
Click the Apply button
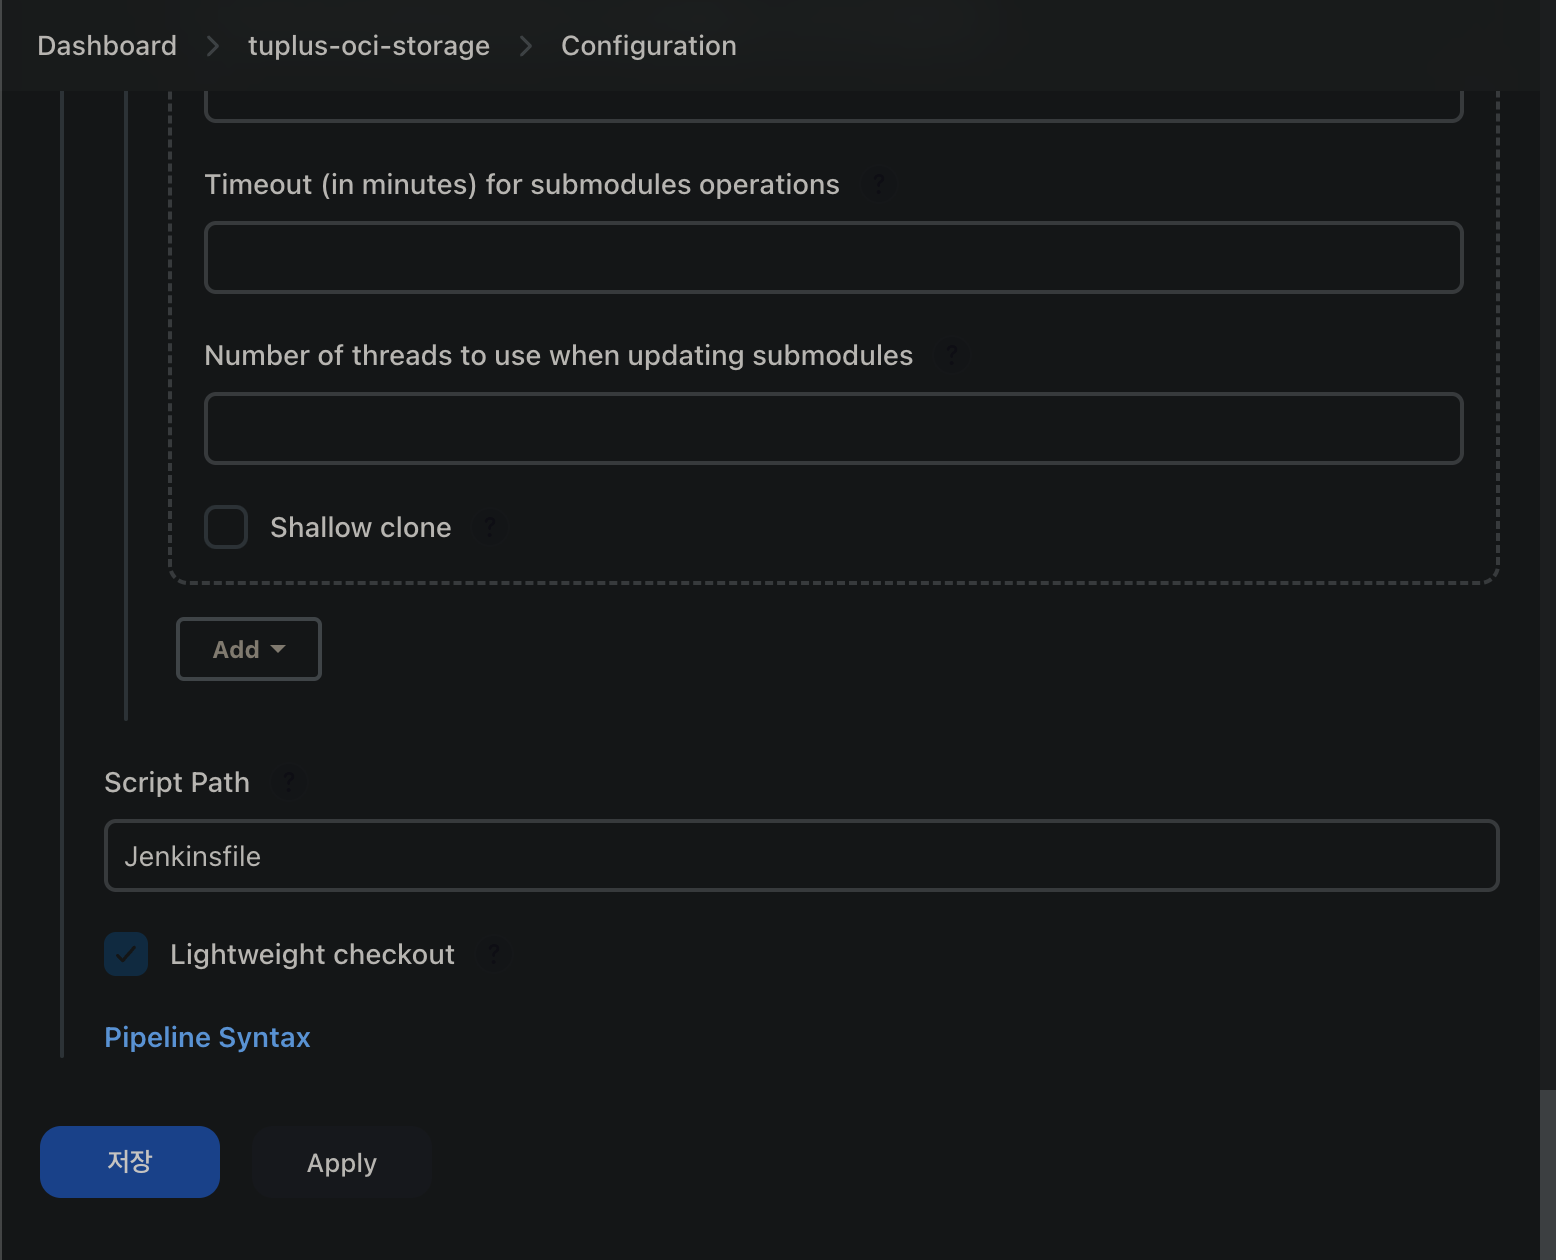pos(342,1163)
